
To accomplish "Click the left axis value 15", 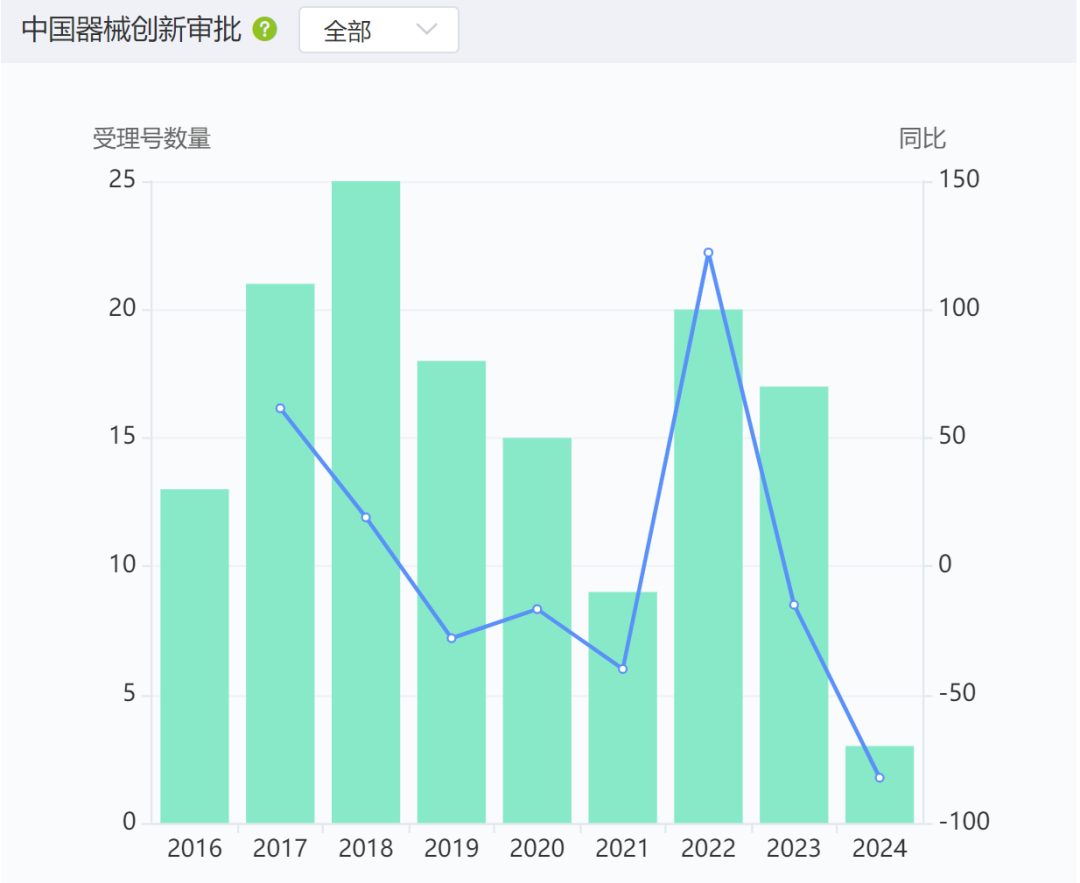I will tap(123, 436).
